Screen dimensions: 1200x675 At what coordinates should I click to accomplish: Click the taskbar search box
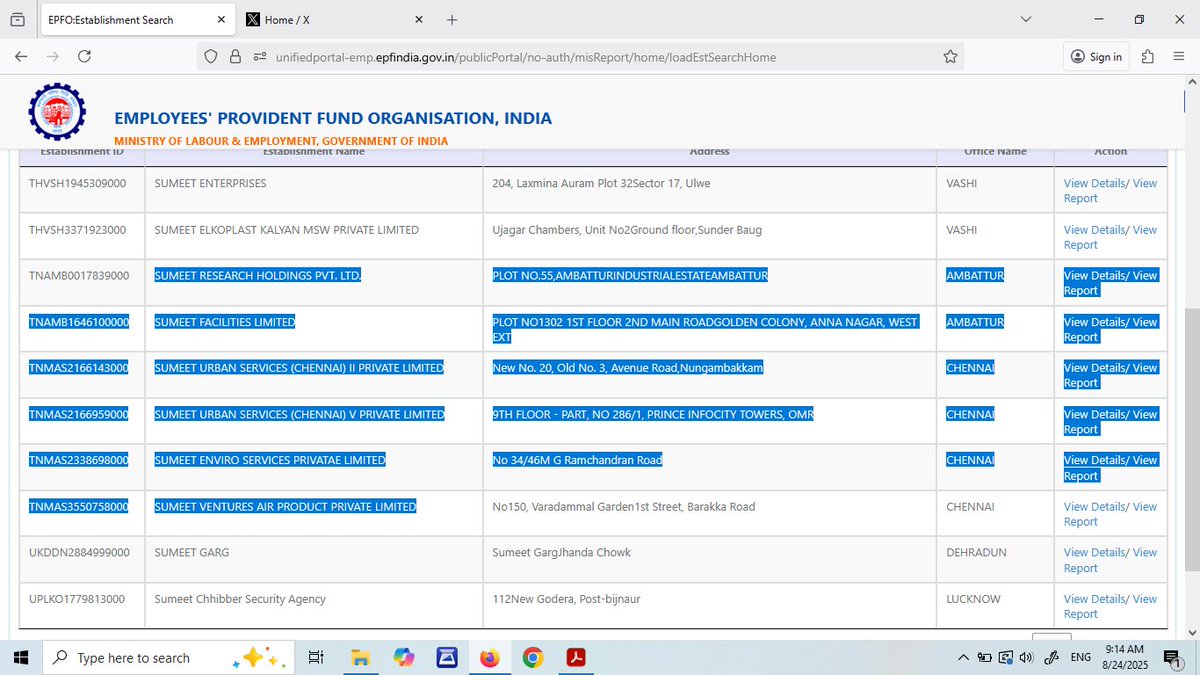[x=170, y=657]
